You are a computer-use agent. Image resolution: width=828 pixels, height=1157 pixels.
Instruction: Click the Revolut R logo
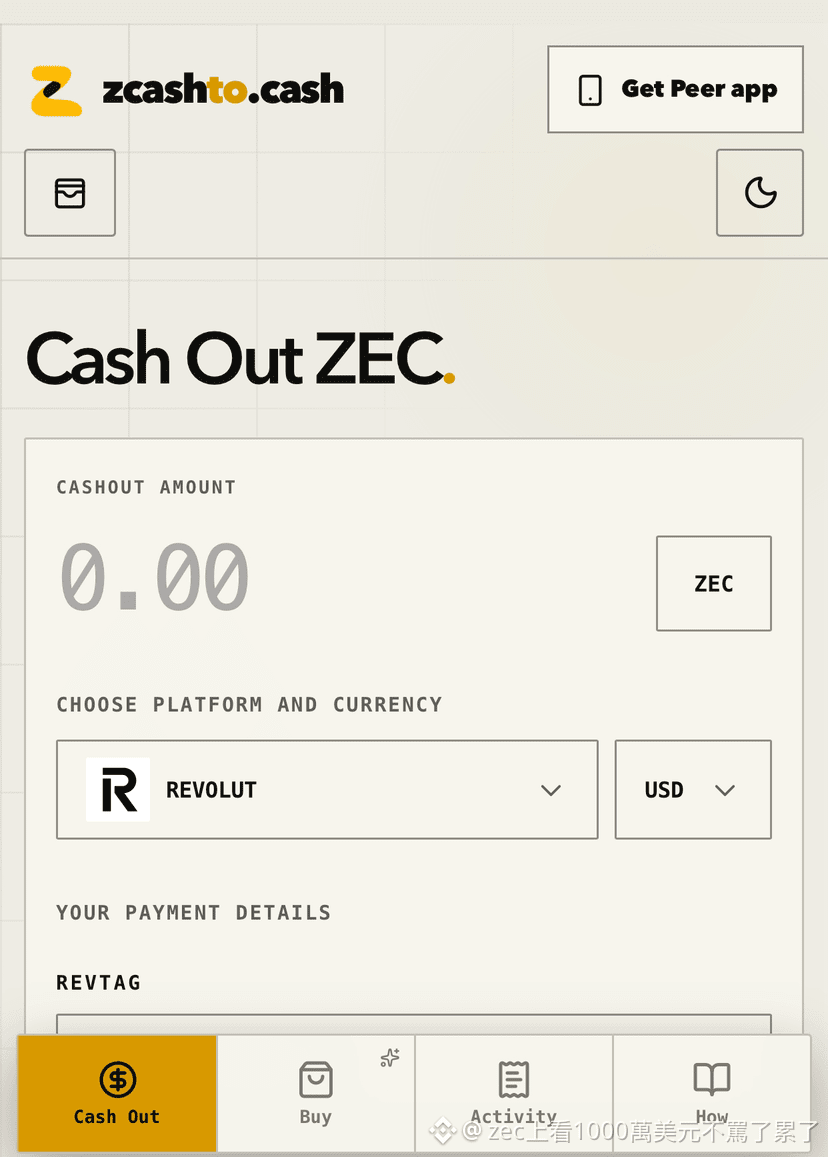[118, 790]
